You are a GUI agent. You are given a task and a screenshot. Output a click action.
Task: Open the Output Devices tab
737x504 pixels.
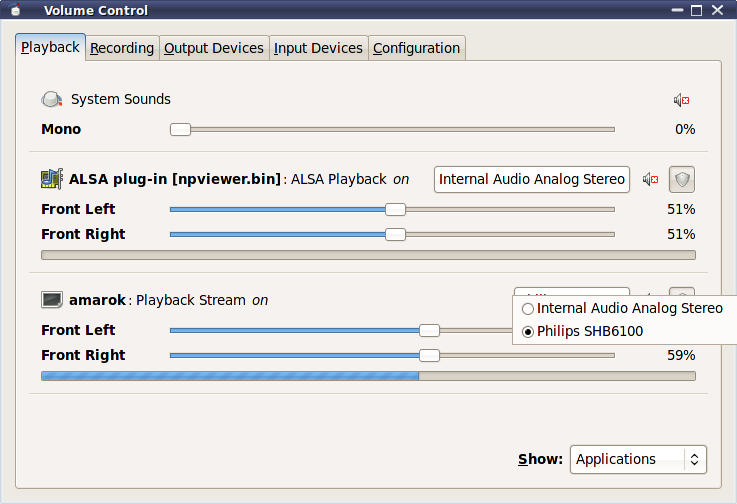click(x=214, y=48)
